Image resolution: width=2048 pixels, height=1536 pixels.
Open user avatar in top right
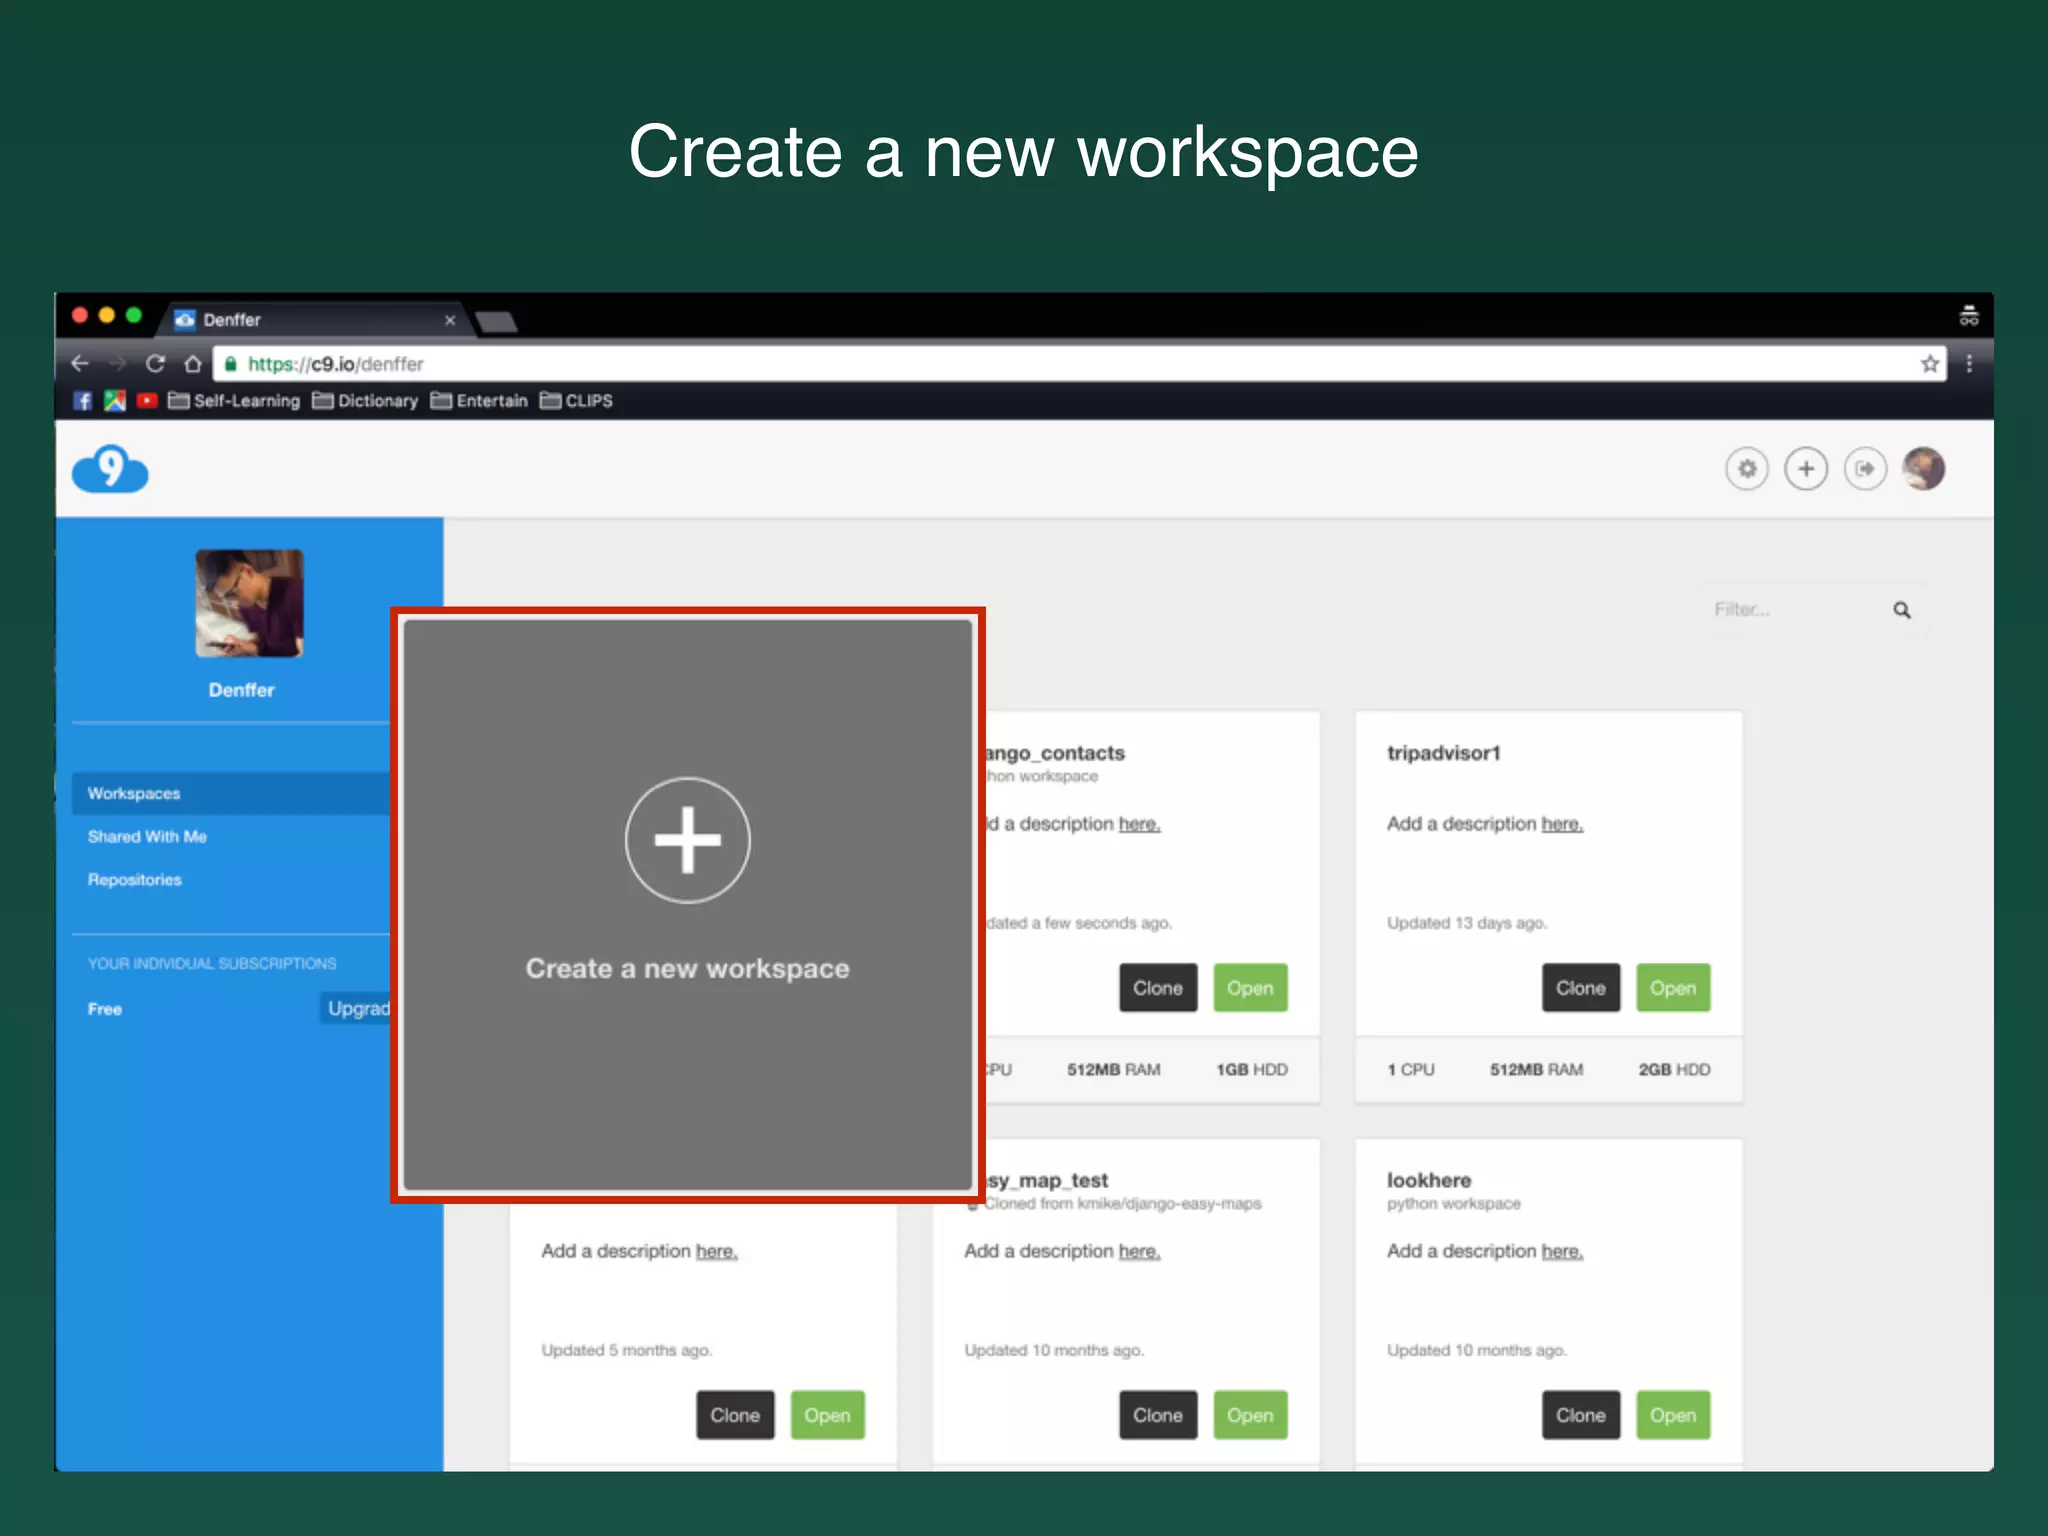coord(1923,469)
